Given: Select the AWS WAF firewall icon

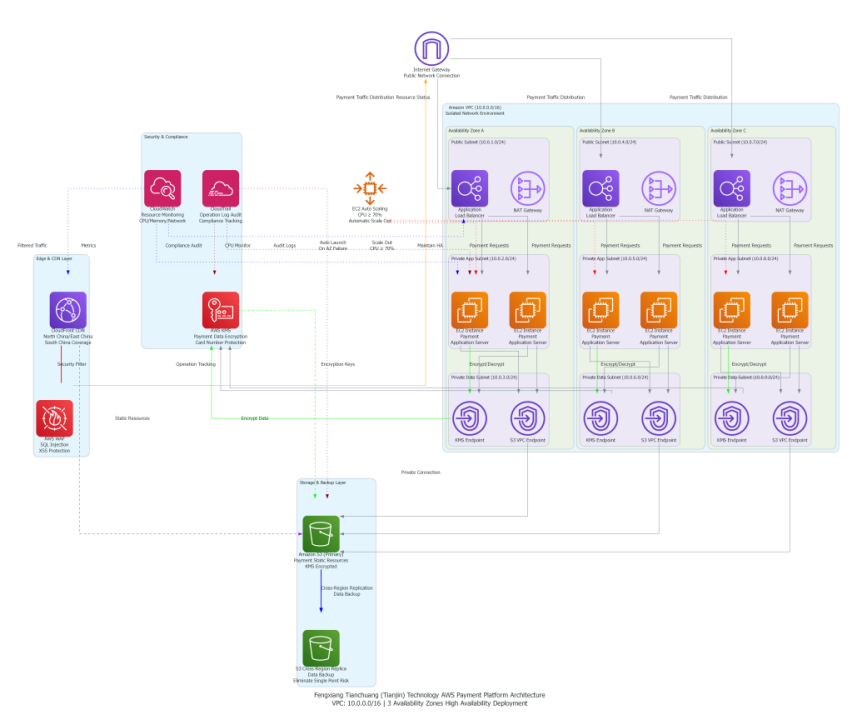Looking at the screenshot, I should pos(54,418).
